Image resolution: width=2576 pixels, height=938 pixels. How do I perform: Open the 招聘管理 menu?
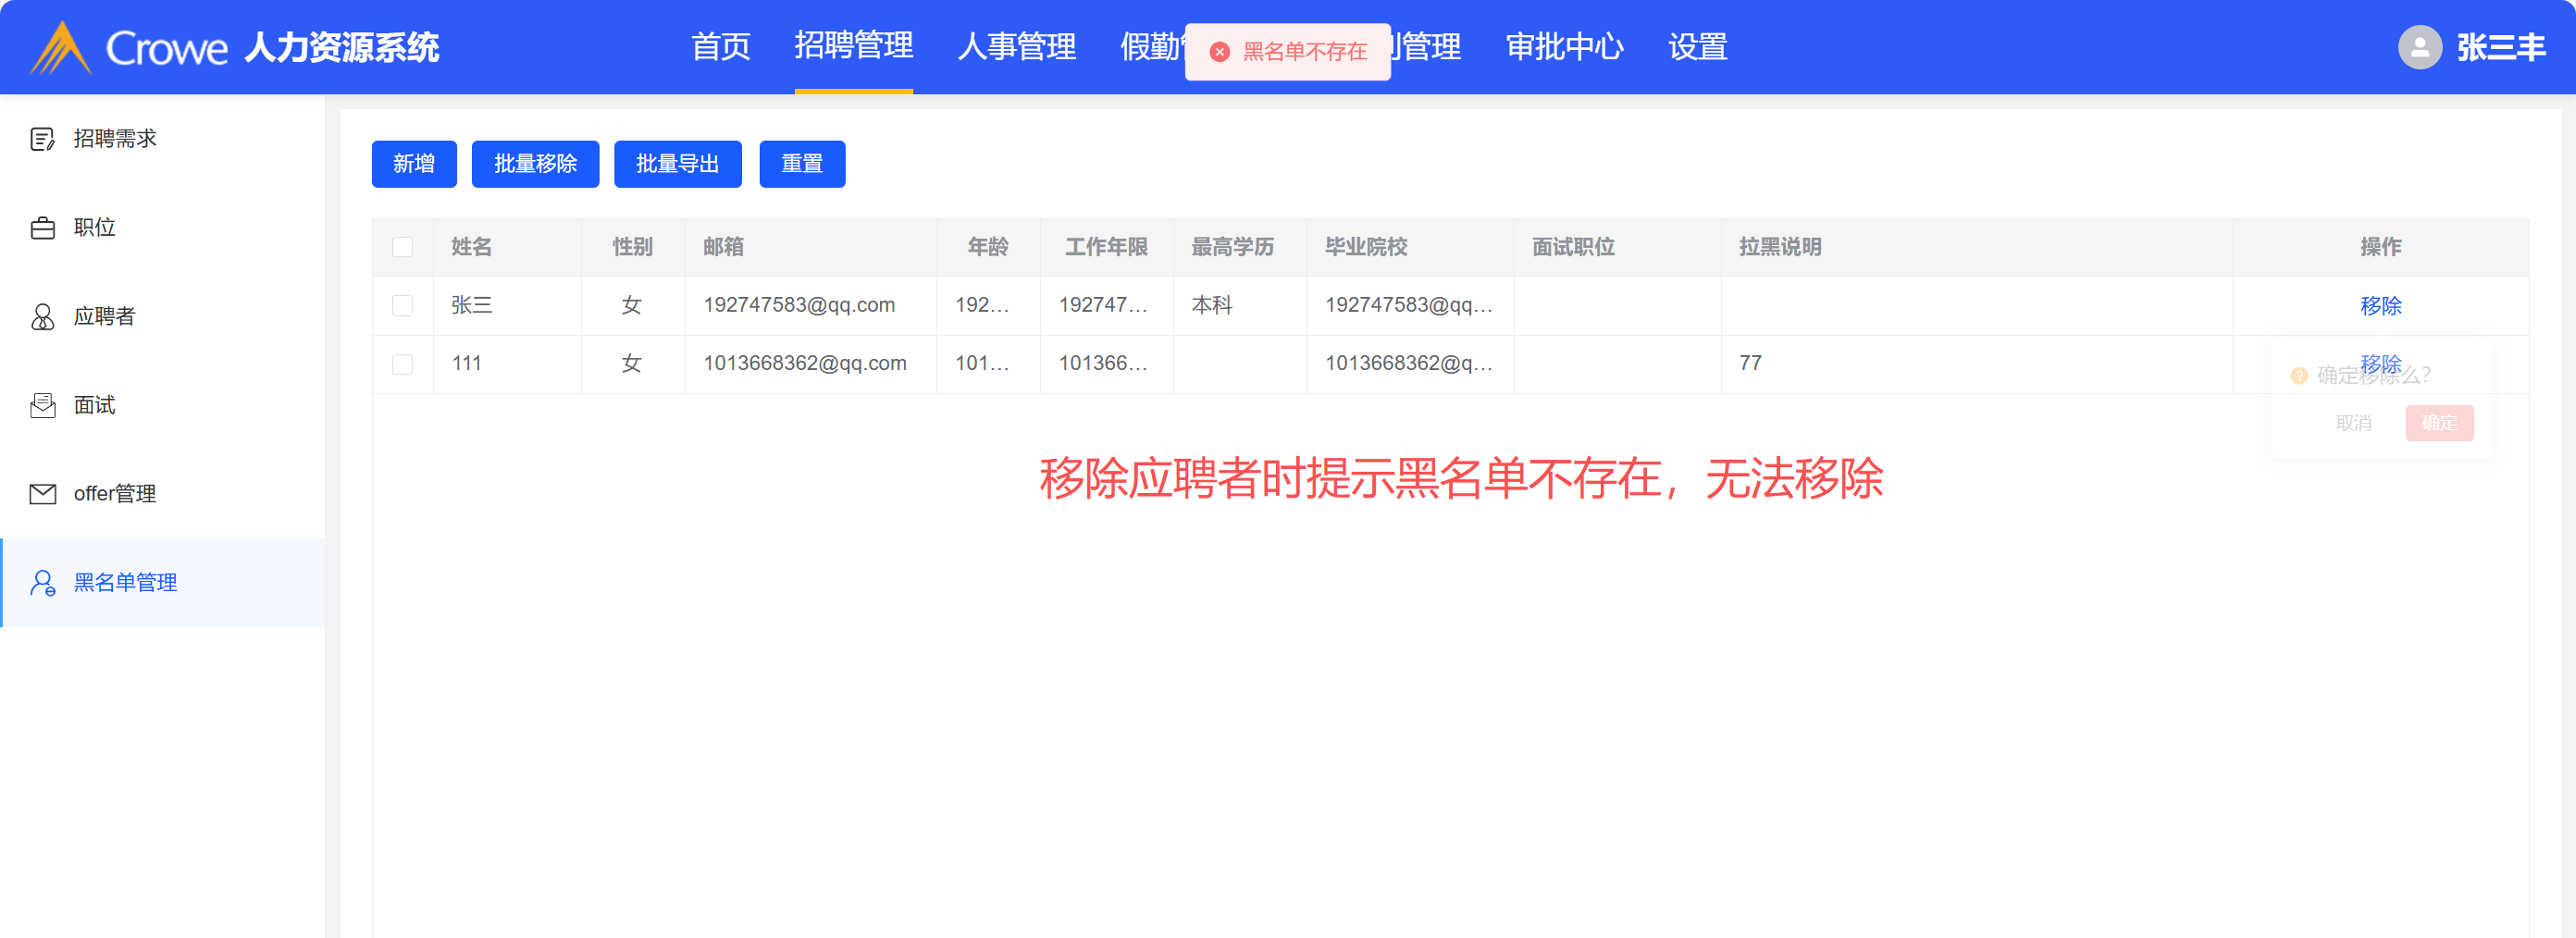853,46
